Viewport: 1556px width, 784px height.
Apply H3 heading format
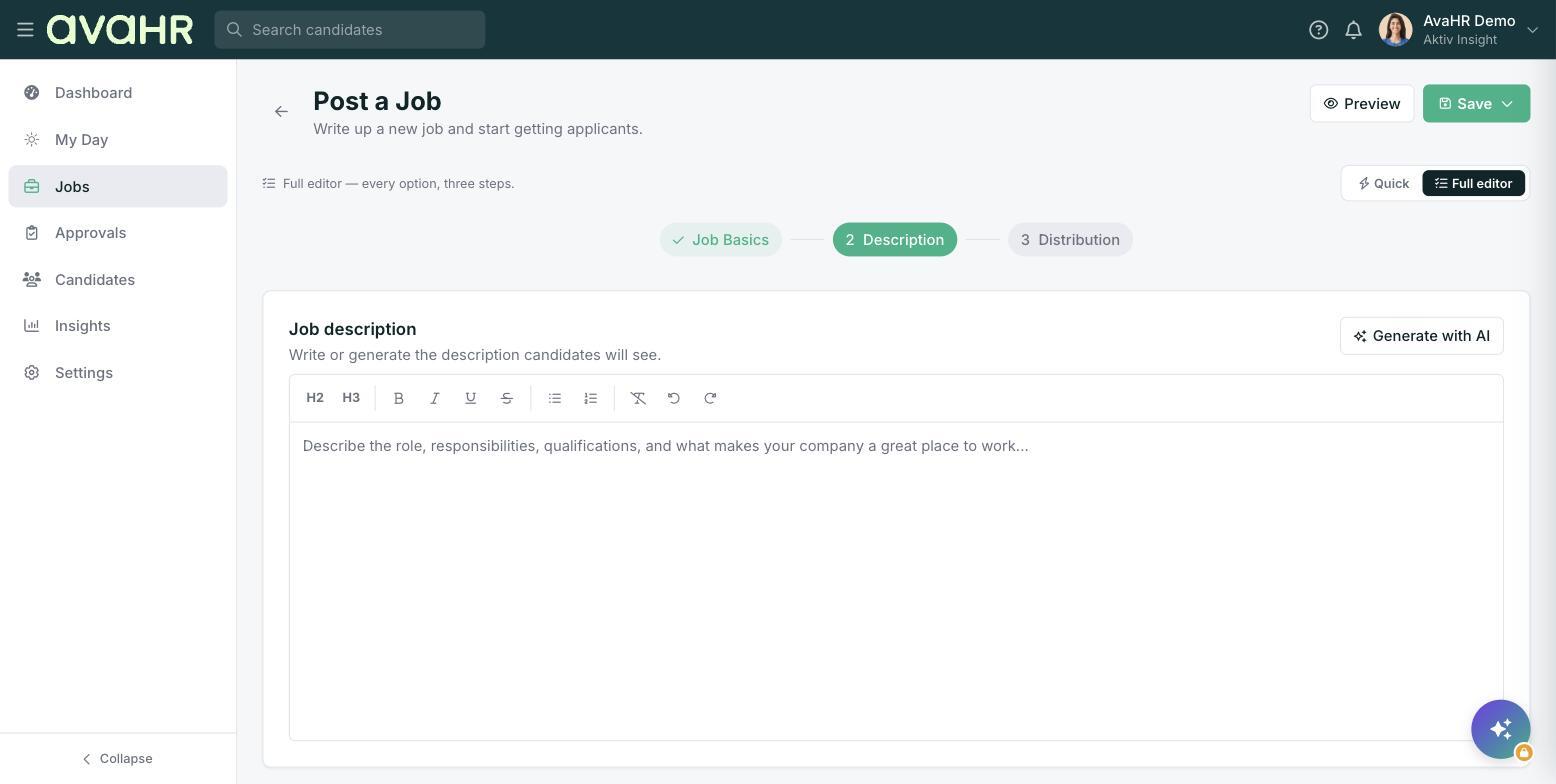[x=351, y=398]
